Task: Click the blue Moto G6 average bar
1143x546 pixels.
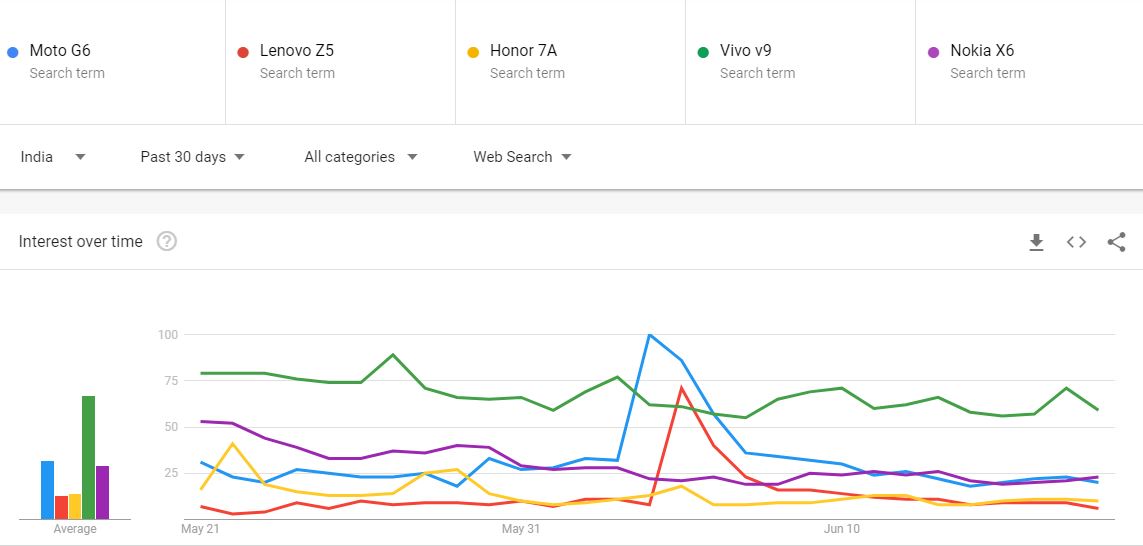Action: click(47, 490)
